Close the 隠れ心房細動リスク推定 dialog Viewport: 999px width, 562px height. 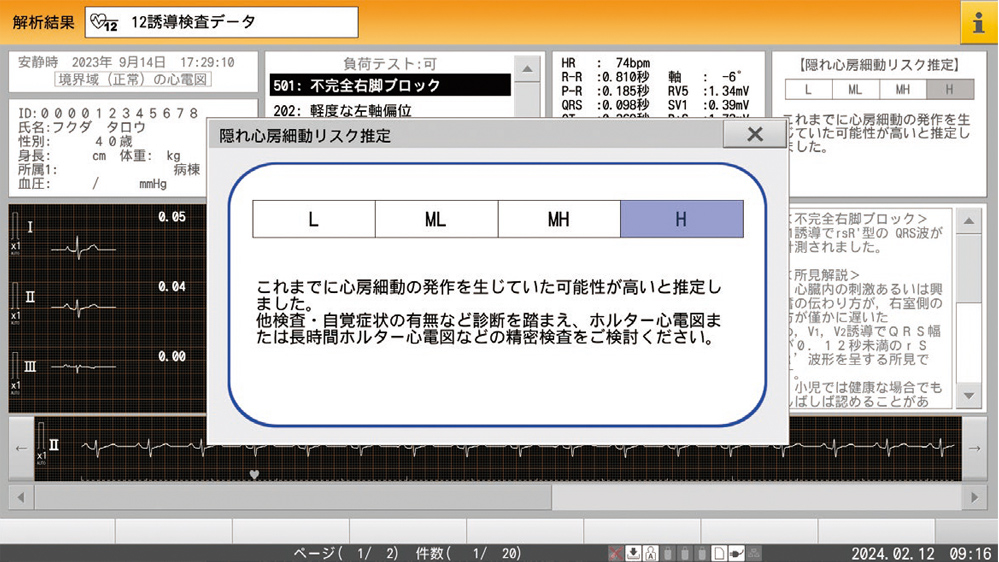click(754, 134)
